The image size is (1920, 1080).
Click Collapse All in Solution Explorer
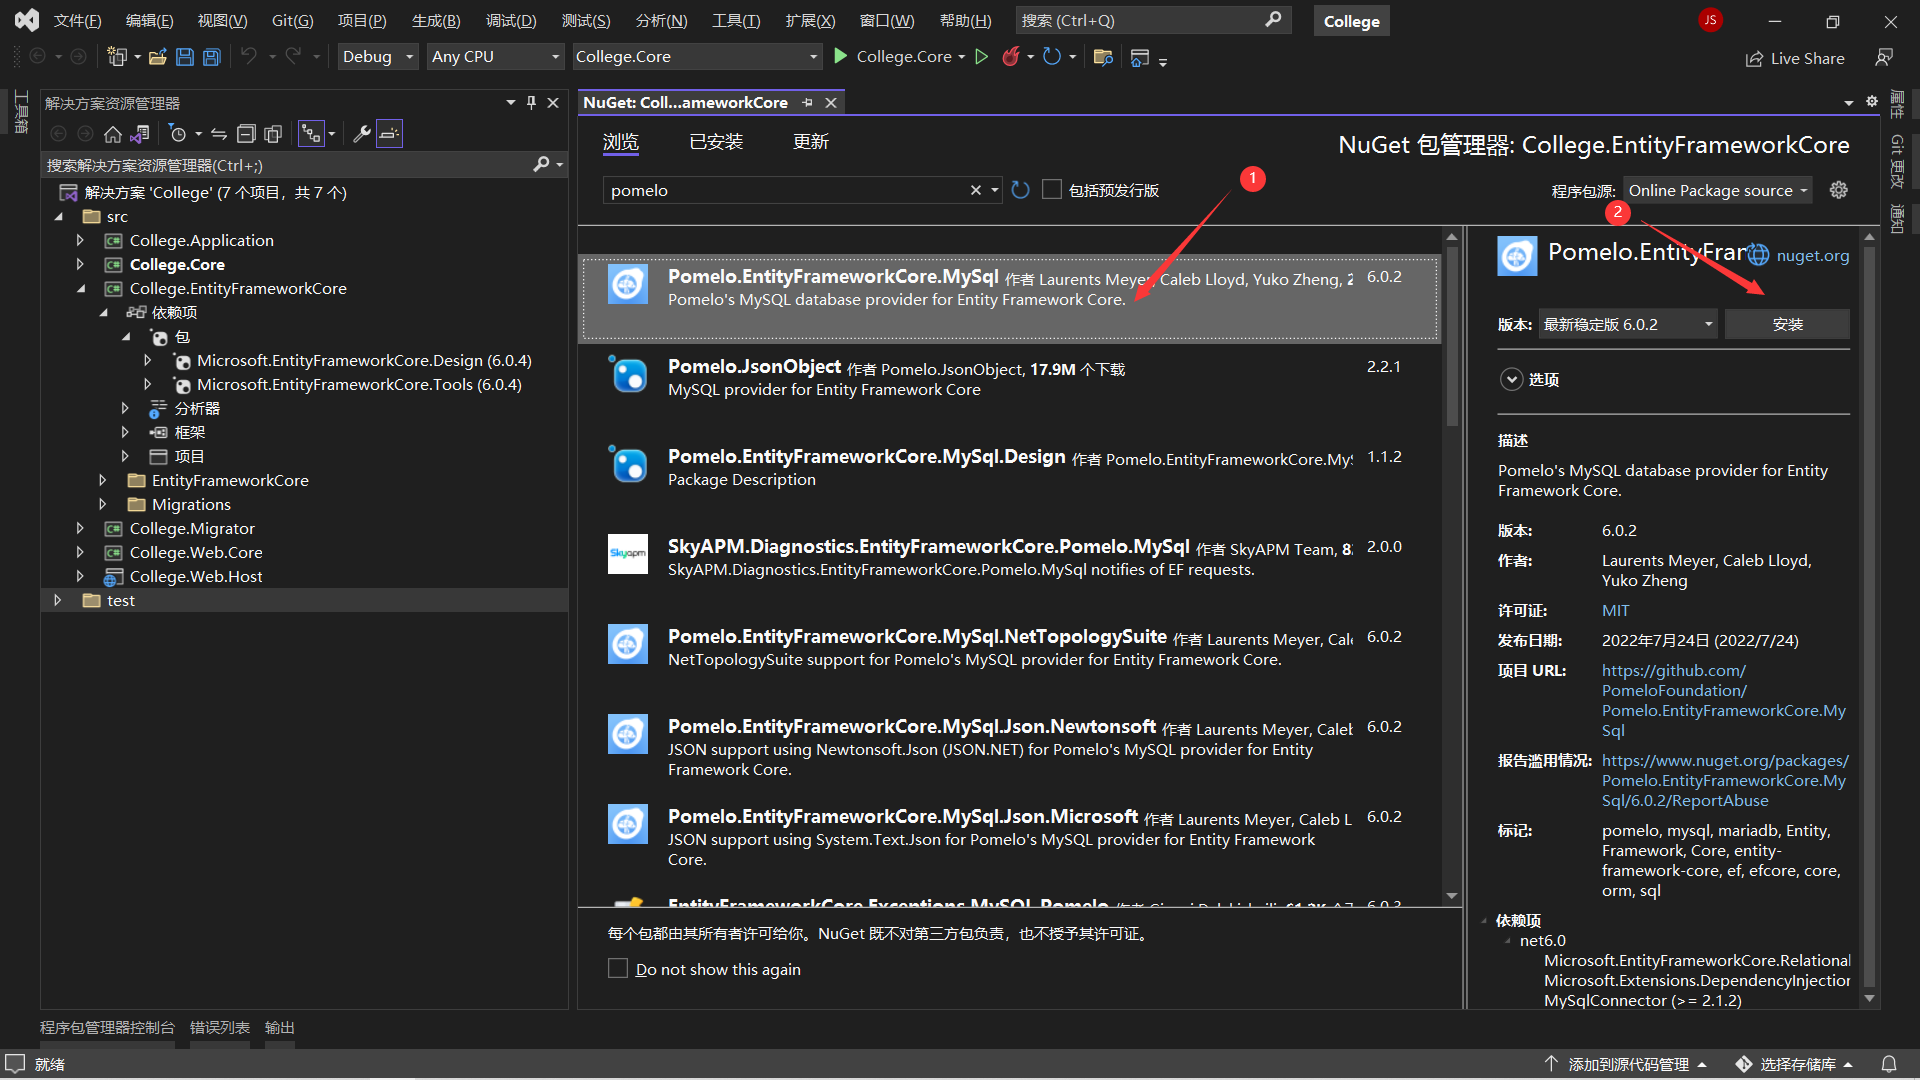pos(246,134)
